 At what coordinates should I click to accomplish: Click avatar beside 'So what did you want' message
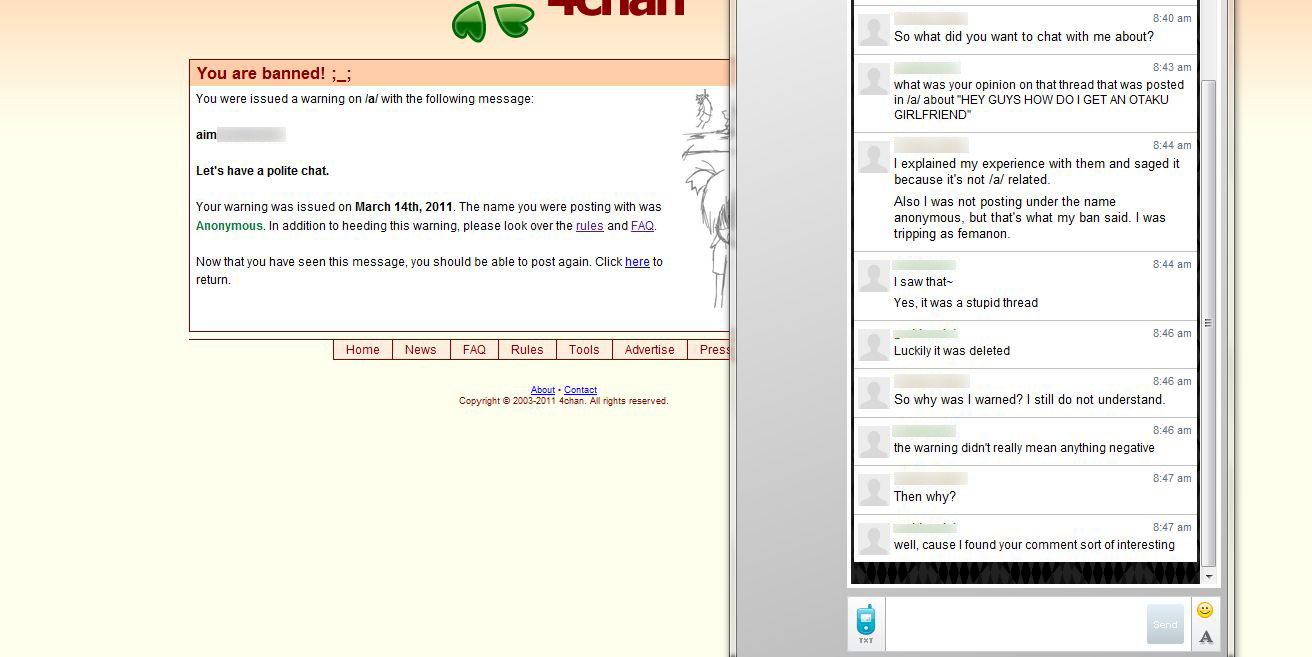click(x=874, y=31)
